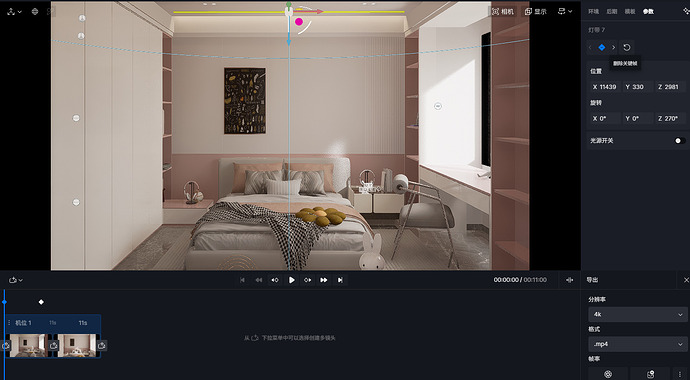Click the film-reel icon under 帧率
The image size is (690, 380).
click(x=608, y=374)
